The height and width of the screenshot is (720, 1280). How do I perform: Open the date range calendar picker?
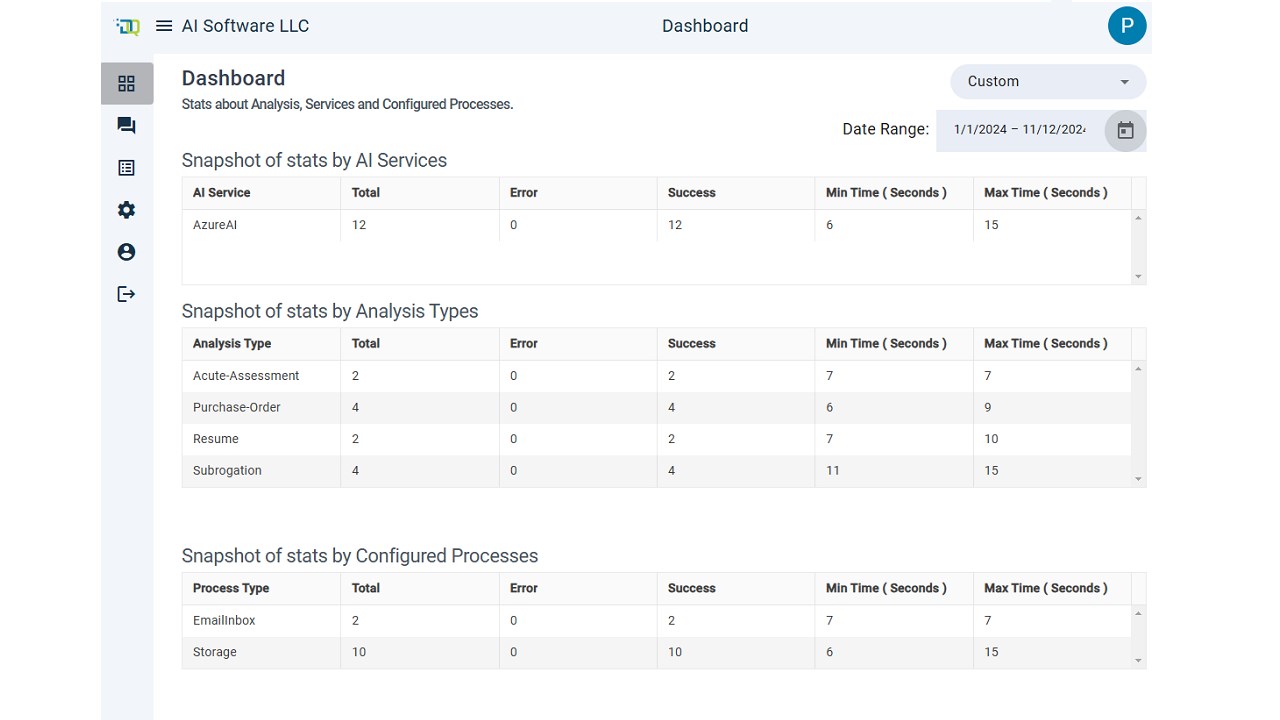point(1125,130)
